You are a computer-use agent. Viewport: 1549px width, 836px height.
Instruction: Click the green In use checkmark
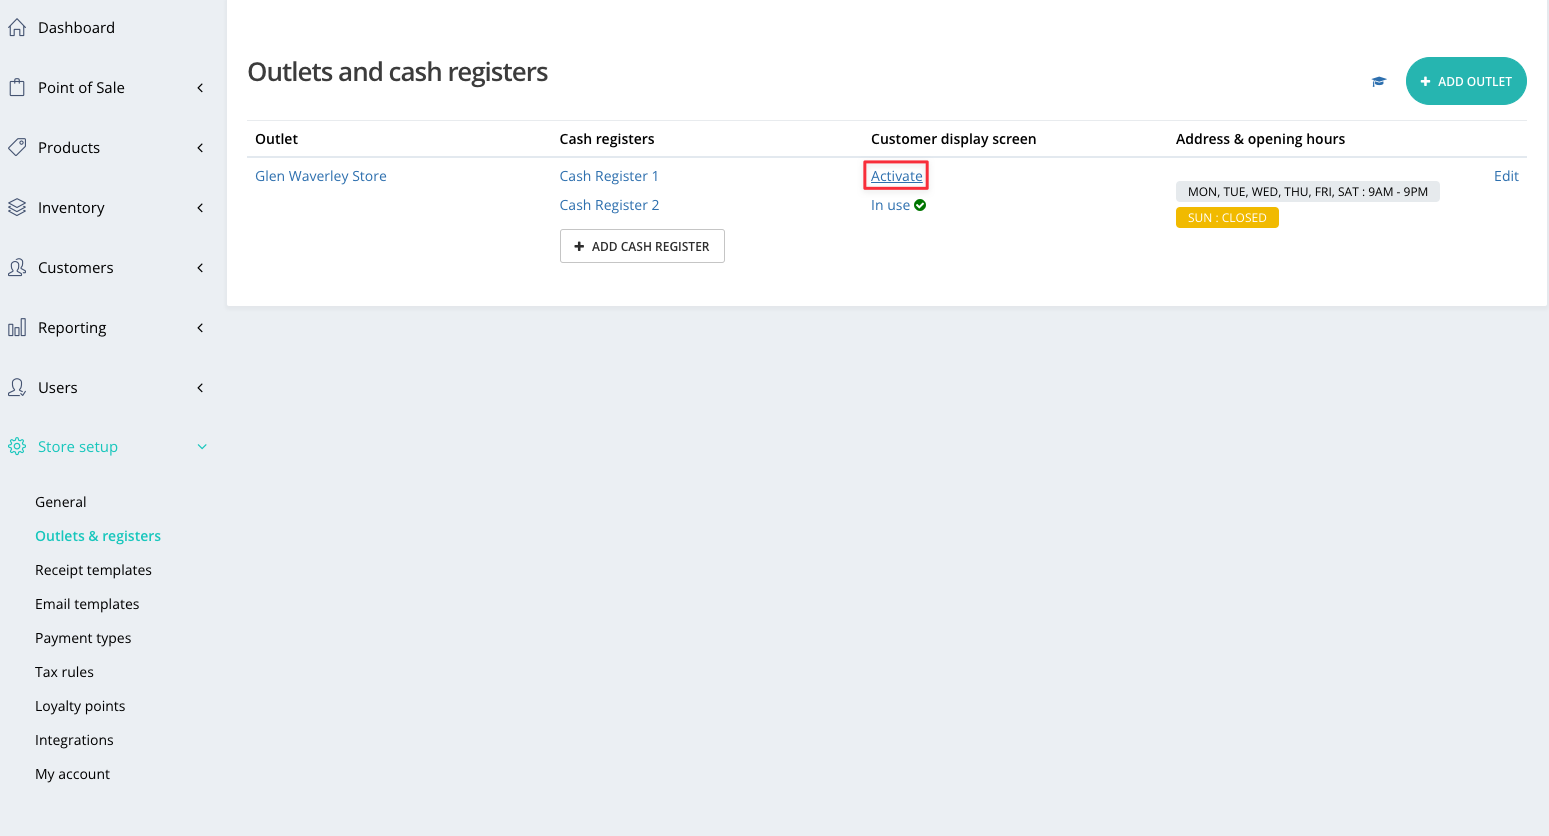coord(920,205)
